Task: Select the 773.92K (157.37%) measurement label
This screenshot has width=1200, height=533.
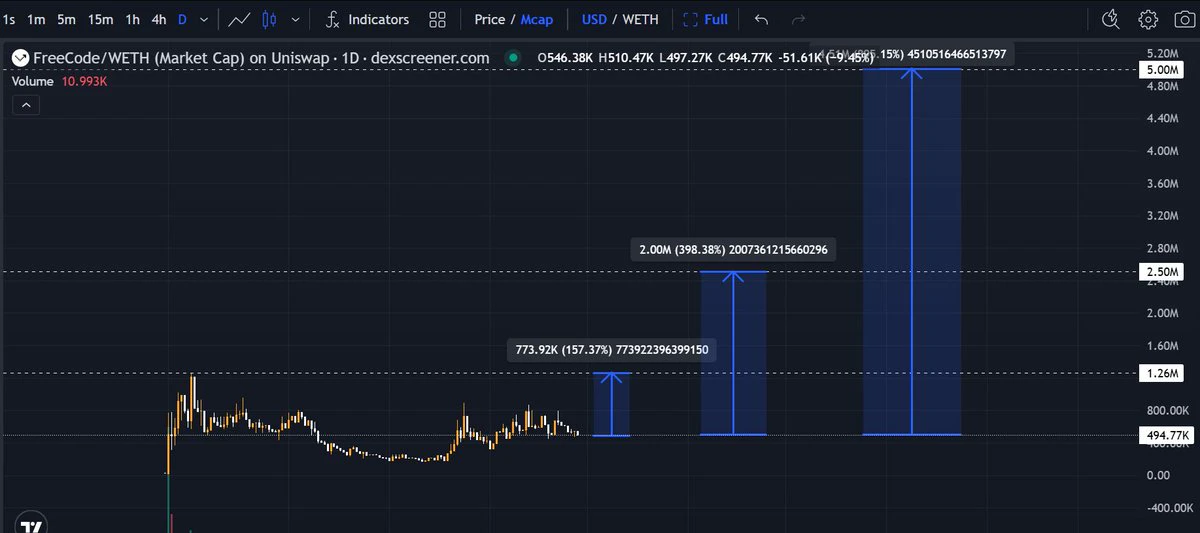Action: pos(610,350)
